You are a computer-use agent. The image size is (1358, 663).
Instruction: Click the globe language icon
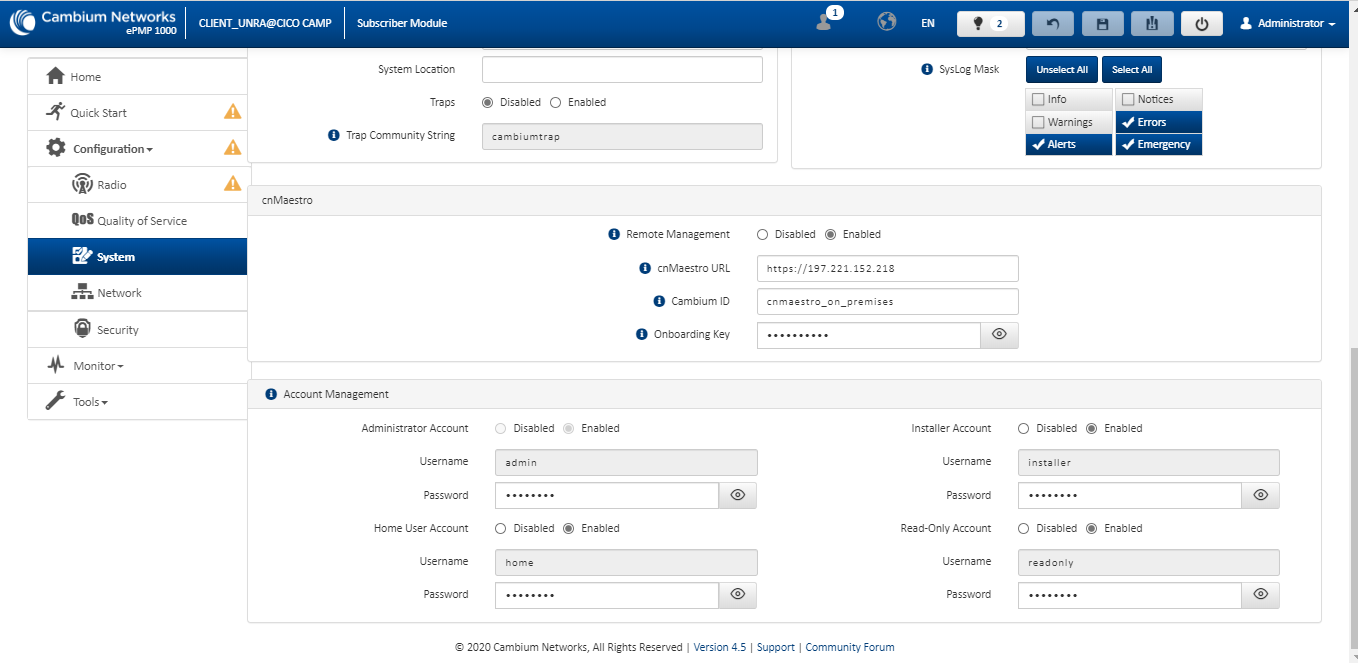click(886, 22)
